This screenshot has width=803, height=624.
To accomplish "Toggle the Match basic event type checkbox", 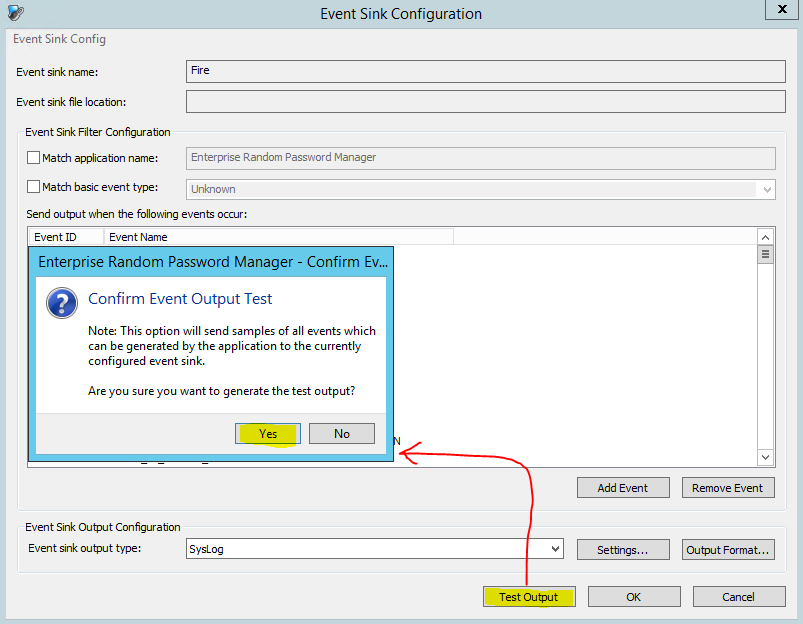I will pyautogui.click(x=34, y=186).
